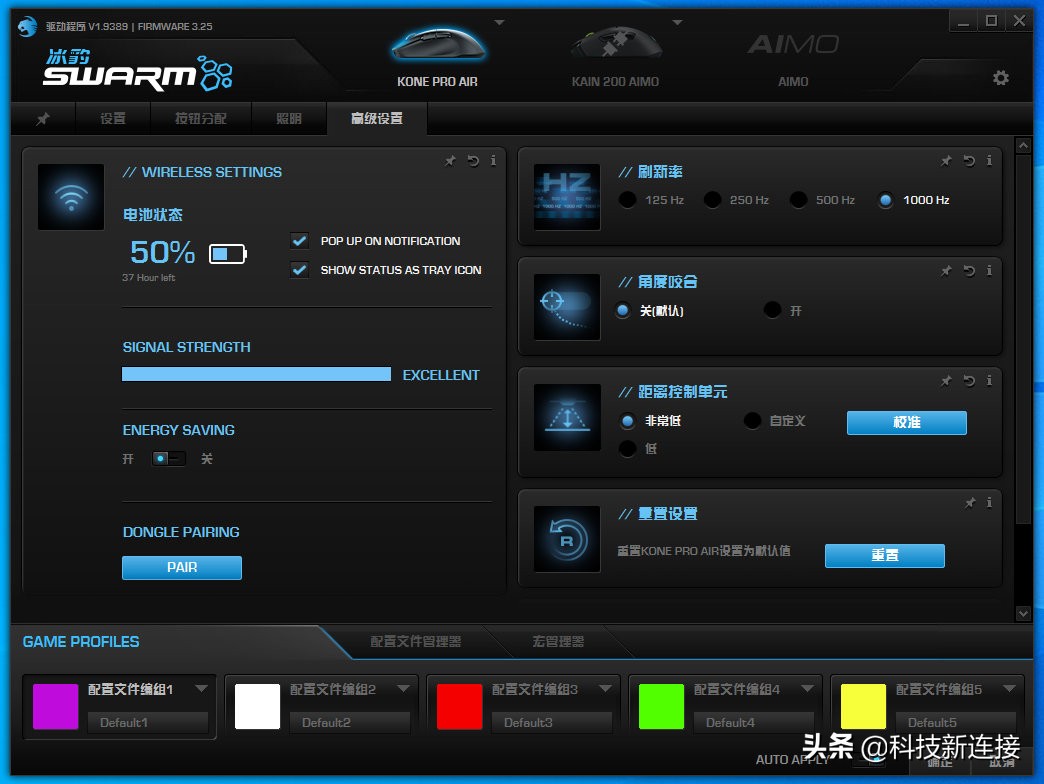
Task: Click the lift-off distance control icon
Action: point(567,417)
